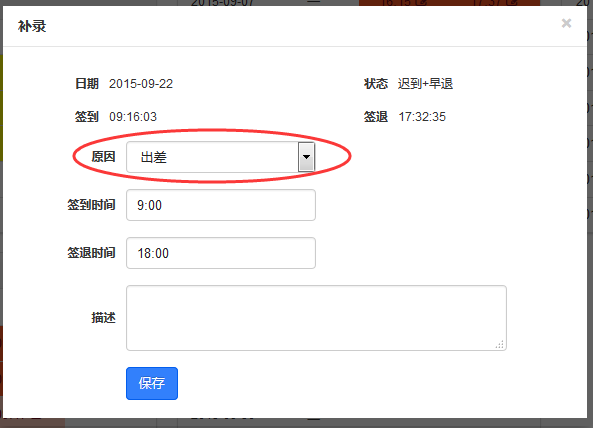The height and width of the screenshot is (428, 593).
Task: Click the edit icon beside 17:37 in the background
Action: point(513,3)
